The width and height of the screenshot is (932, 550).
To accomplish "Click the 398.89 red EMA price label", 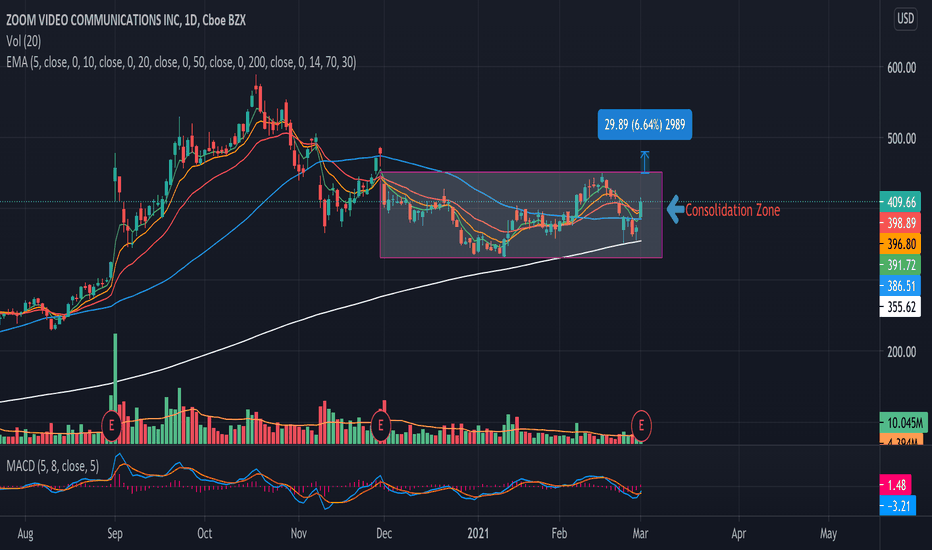I will (x=900, y=223).
